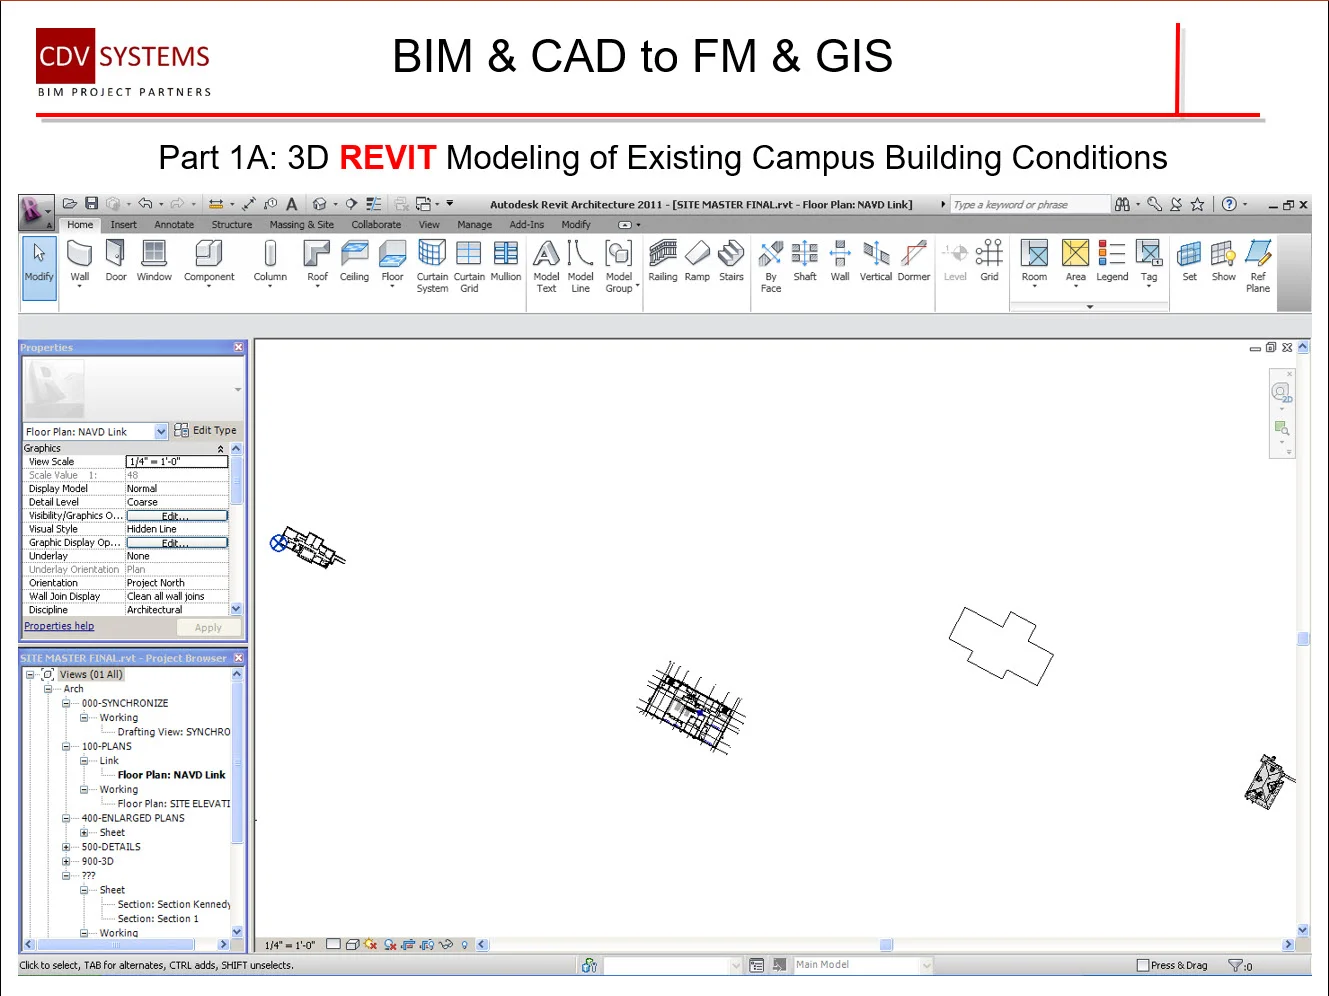Select the Wall tool in ribbon
Screen dimensions: 1329x996
tap(80, 263)
